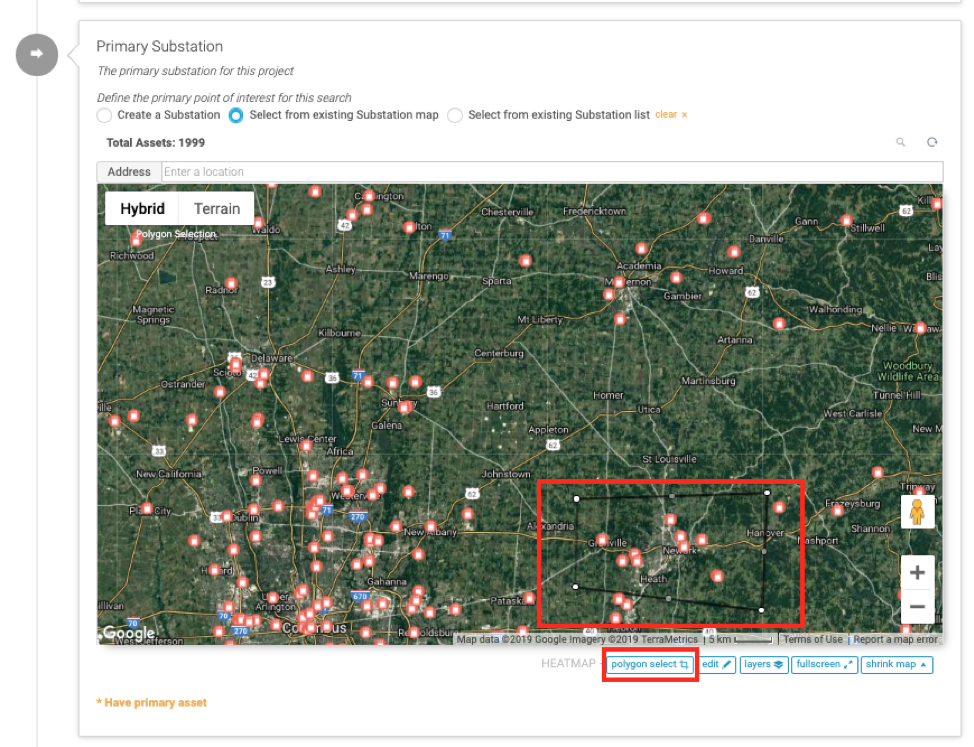Choose Select from existing Substation list option
The width and height of the screenshot is (974, 747).
[x=455, y=115]
